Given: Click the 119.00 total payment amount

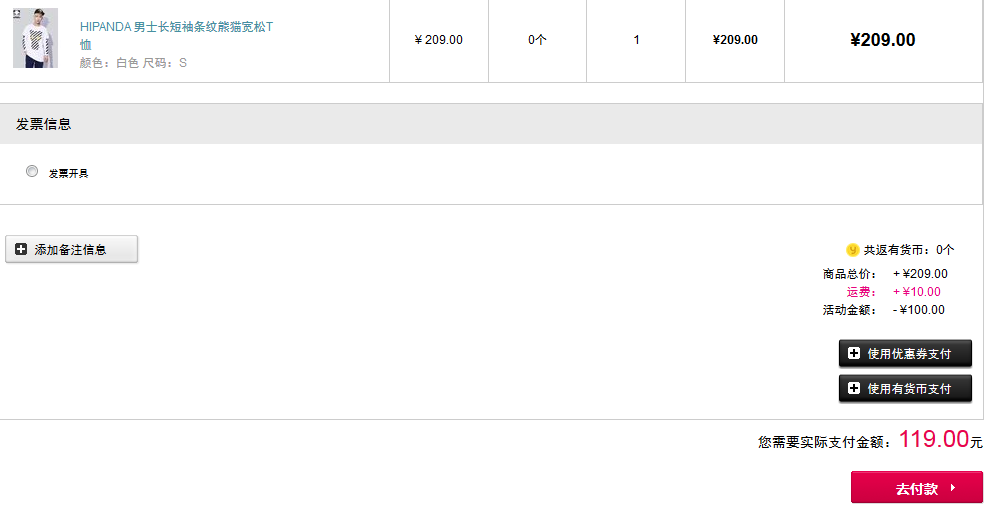Looking at the screenshot, I should click(933, 438).
